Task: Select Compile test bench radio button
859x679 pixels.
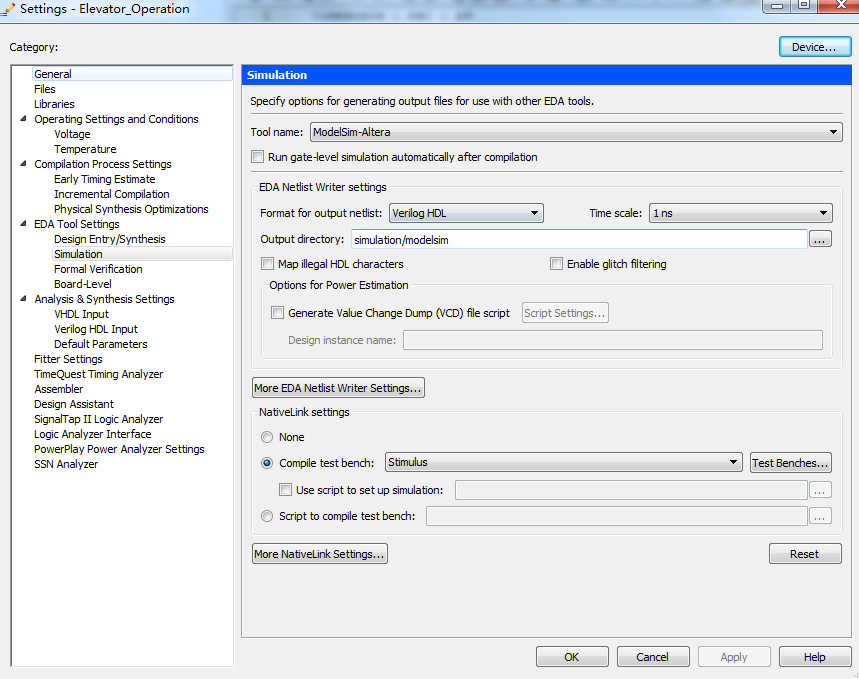Action: (x=267, y=463)
